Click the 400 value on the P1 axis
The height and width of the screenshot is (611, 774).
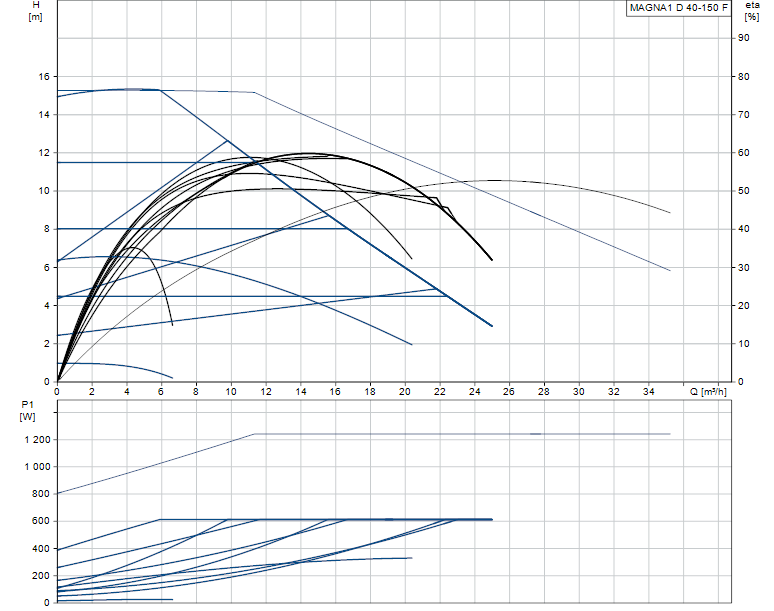41,549
